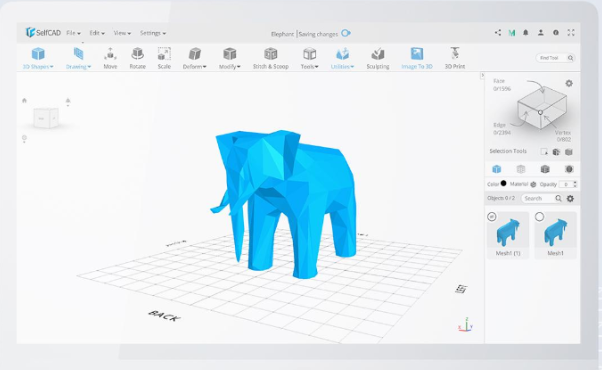Open the Settings menu

tap(153, 33)
